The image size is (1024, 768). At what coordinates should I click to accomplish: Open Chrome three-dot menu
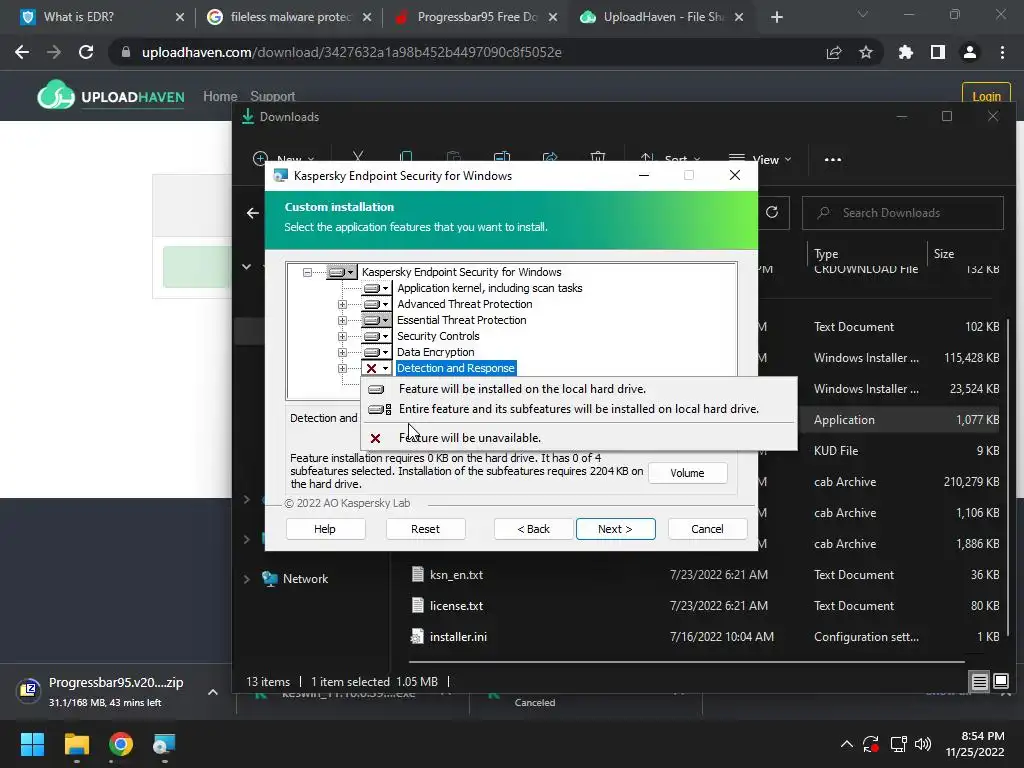[1002, 52]
